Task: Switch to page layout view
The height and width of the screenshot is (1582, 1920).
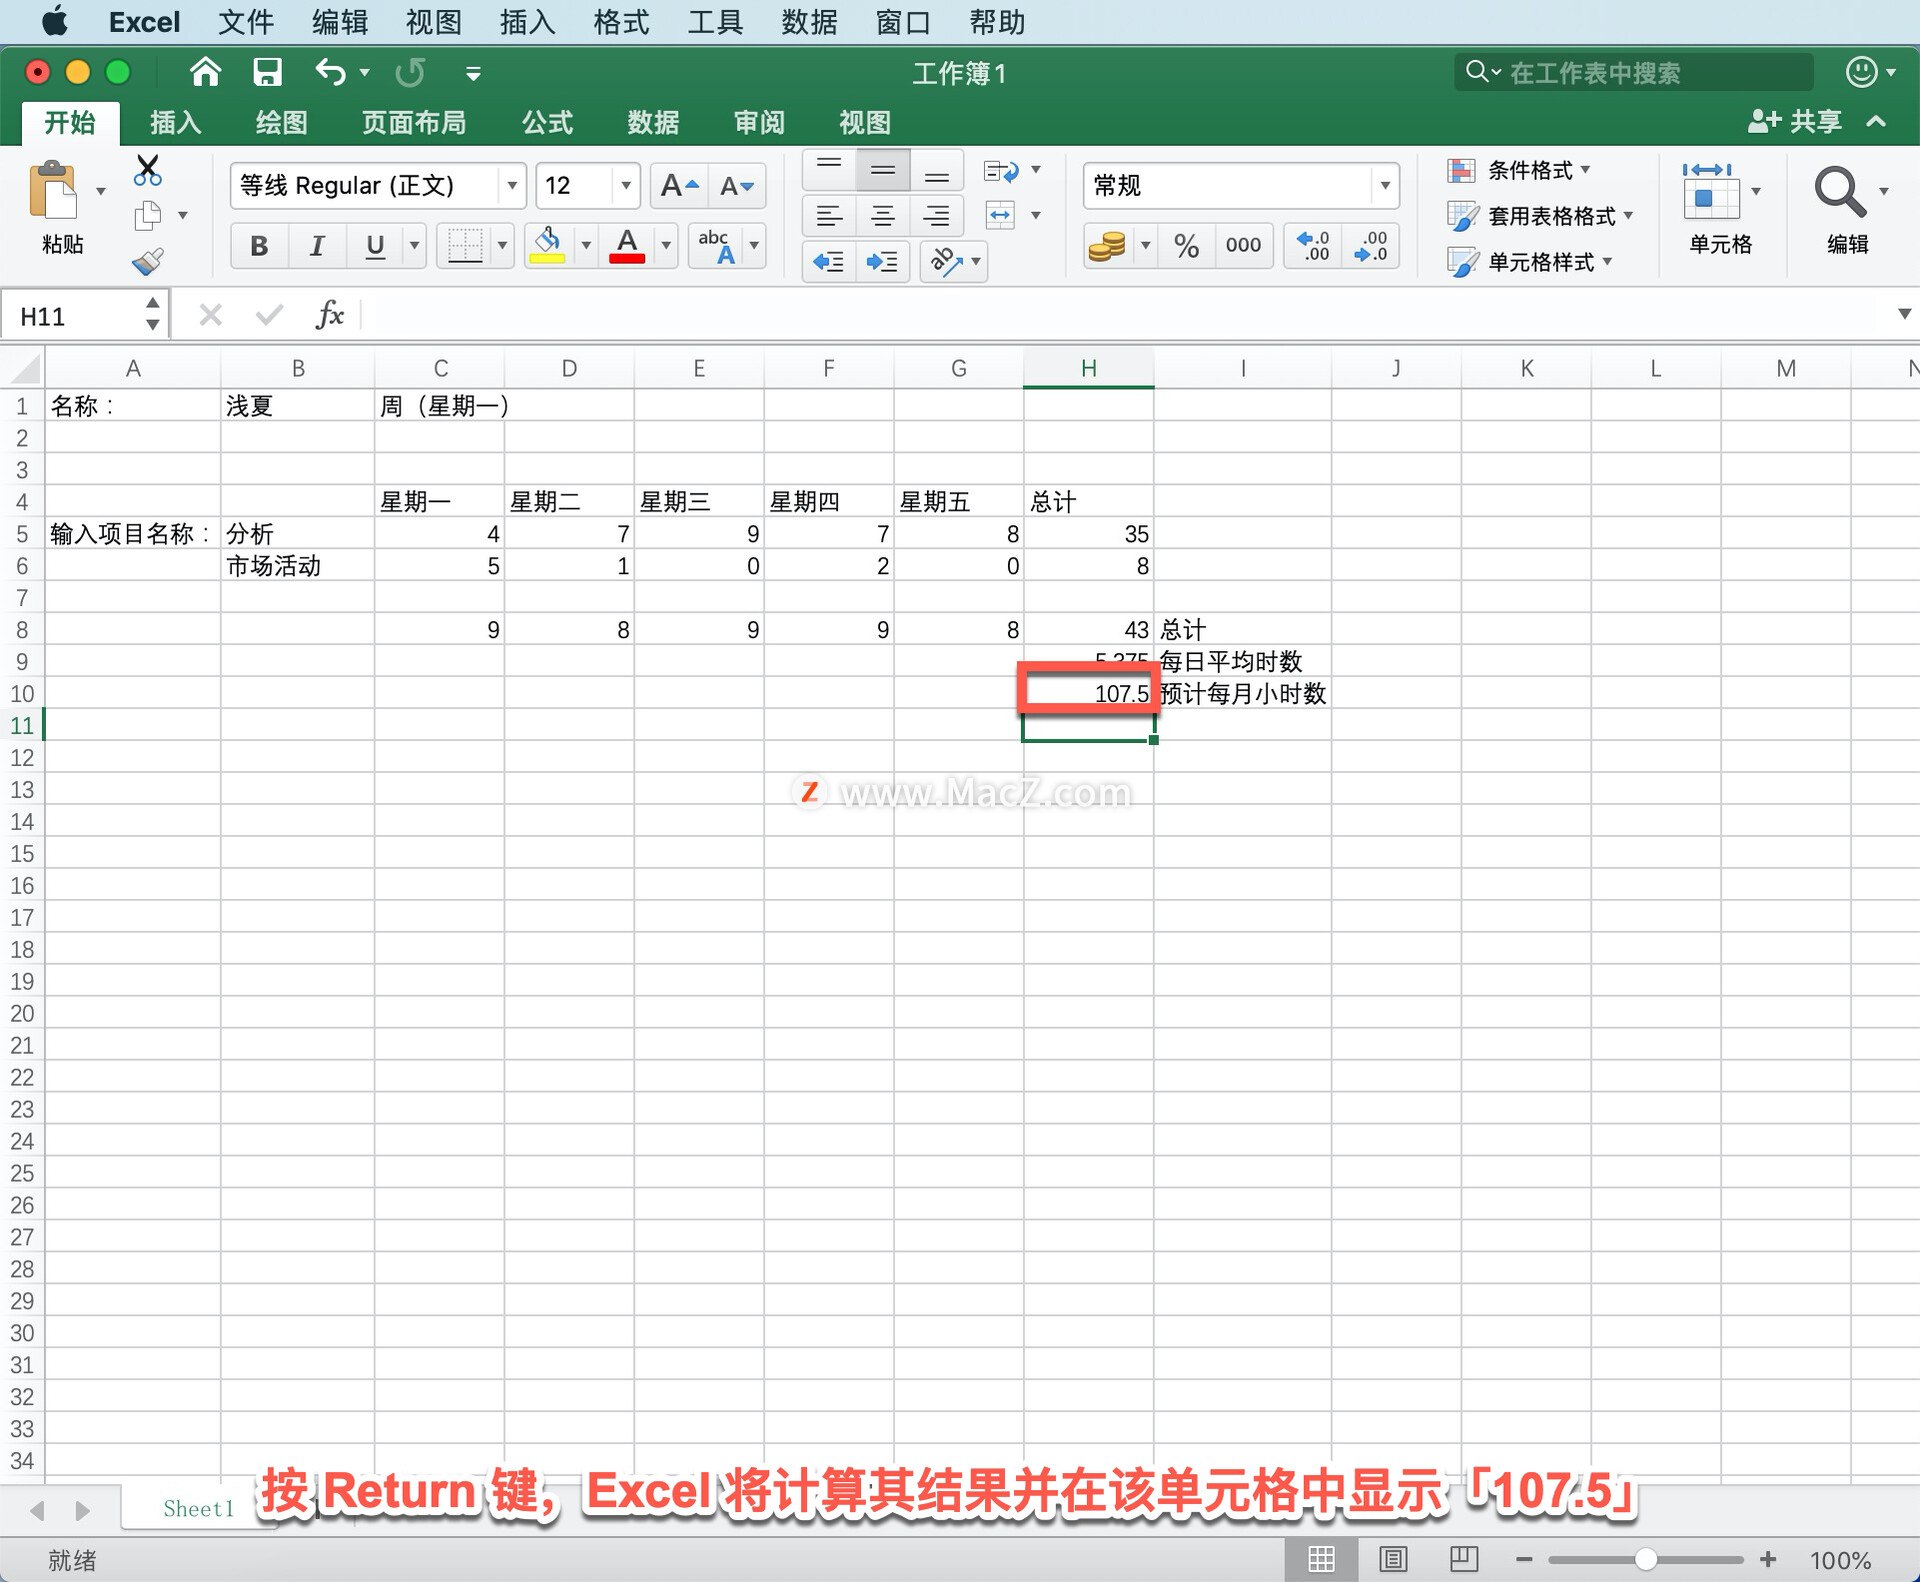Action: click(1393, 1559)
